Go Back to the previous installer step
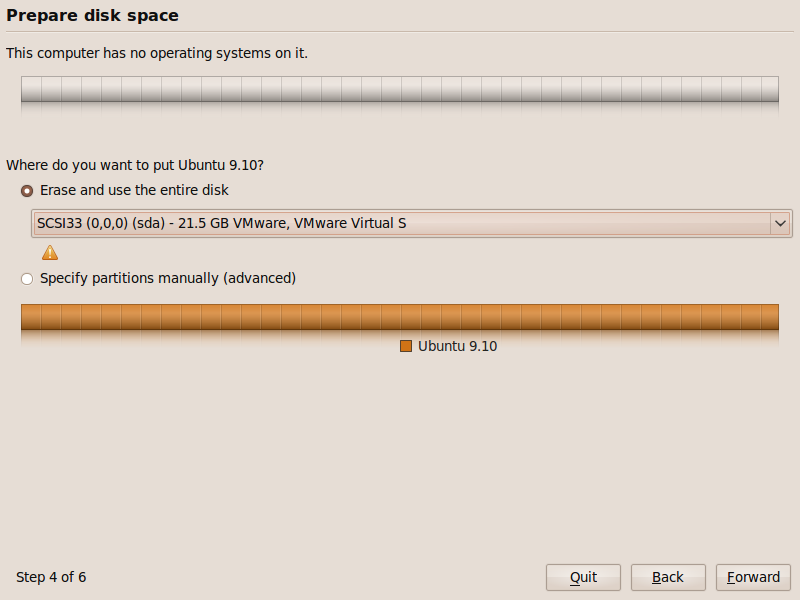Viewport: 800px width, 600px height. [x=668, y=577]
